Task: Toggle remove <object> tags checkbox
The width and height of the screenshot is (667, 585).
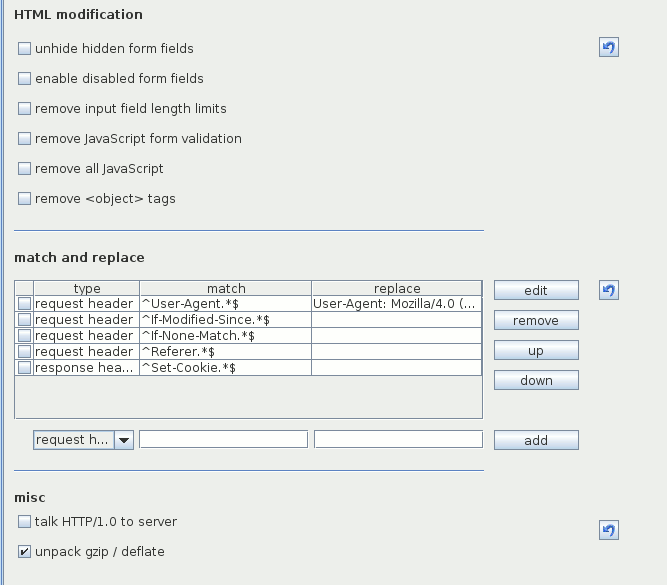Action: point(25,198)
